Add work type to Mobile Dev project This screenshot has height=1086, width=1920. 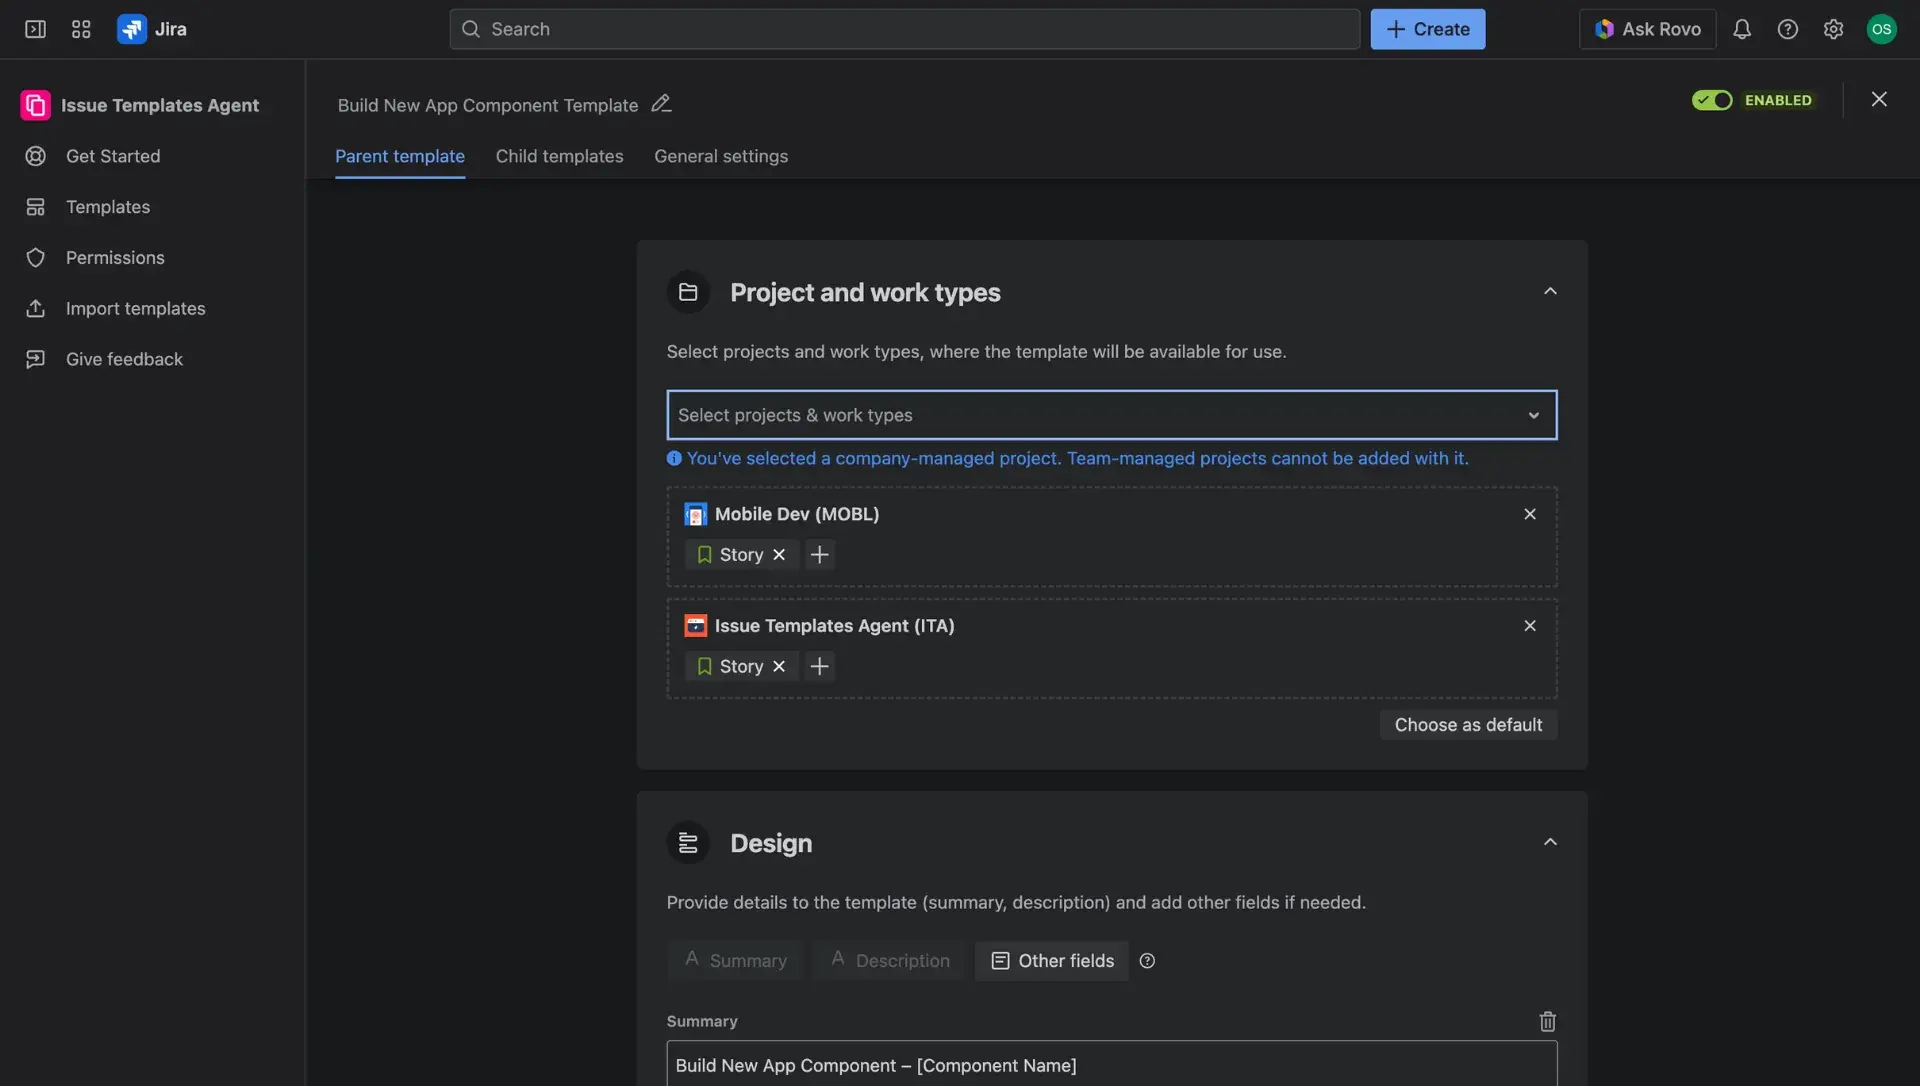820,554
